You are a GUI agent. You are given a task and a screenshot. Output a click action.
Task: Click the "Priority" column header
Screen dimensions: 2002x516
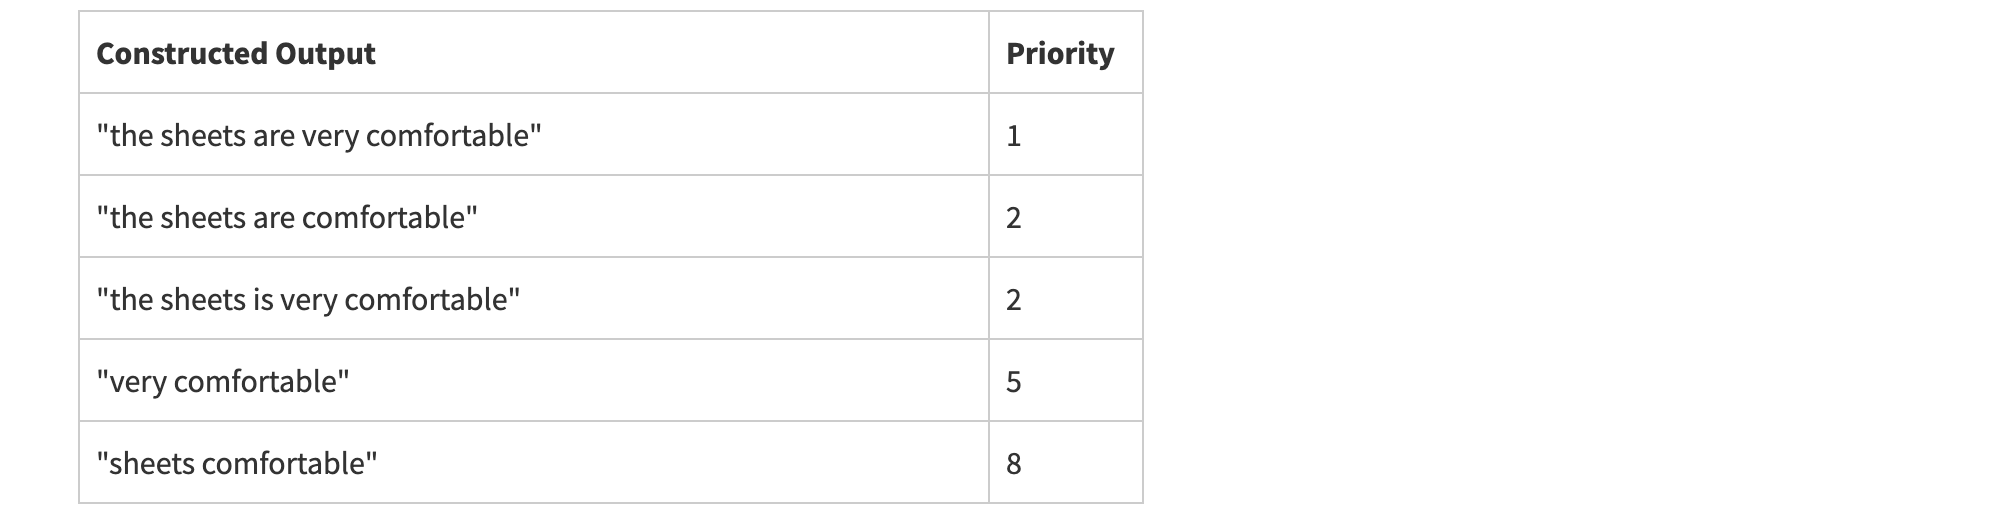[1059, 54]
